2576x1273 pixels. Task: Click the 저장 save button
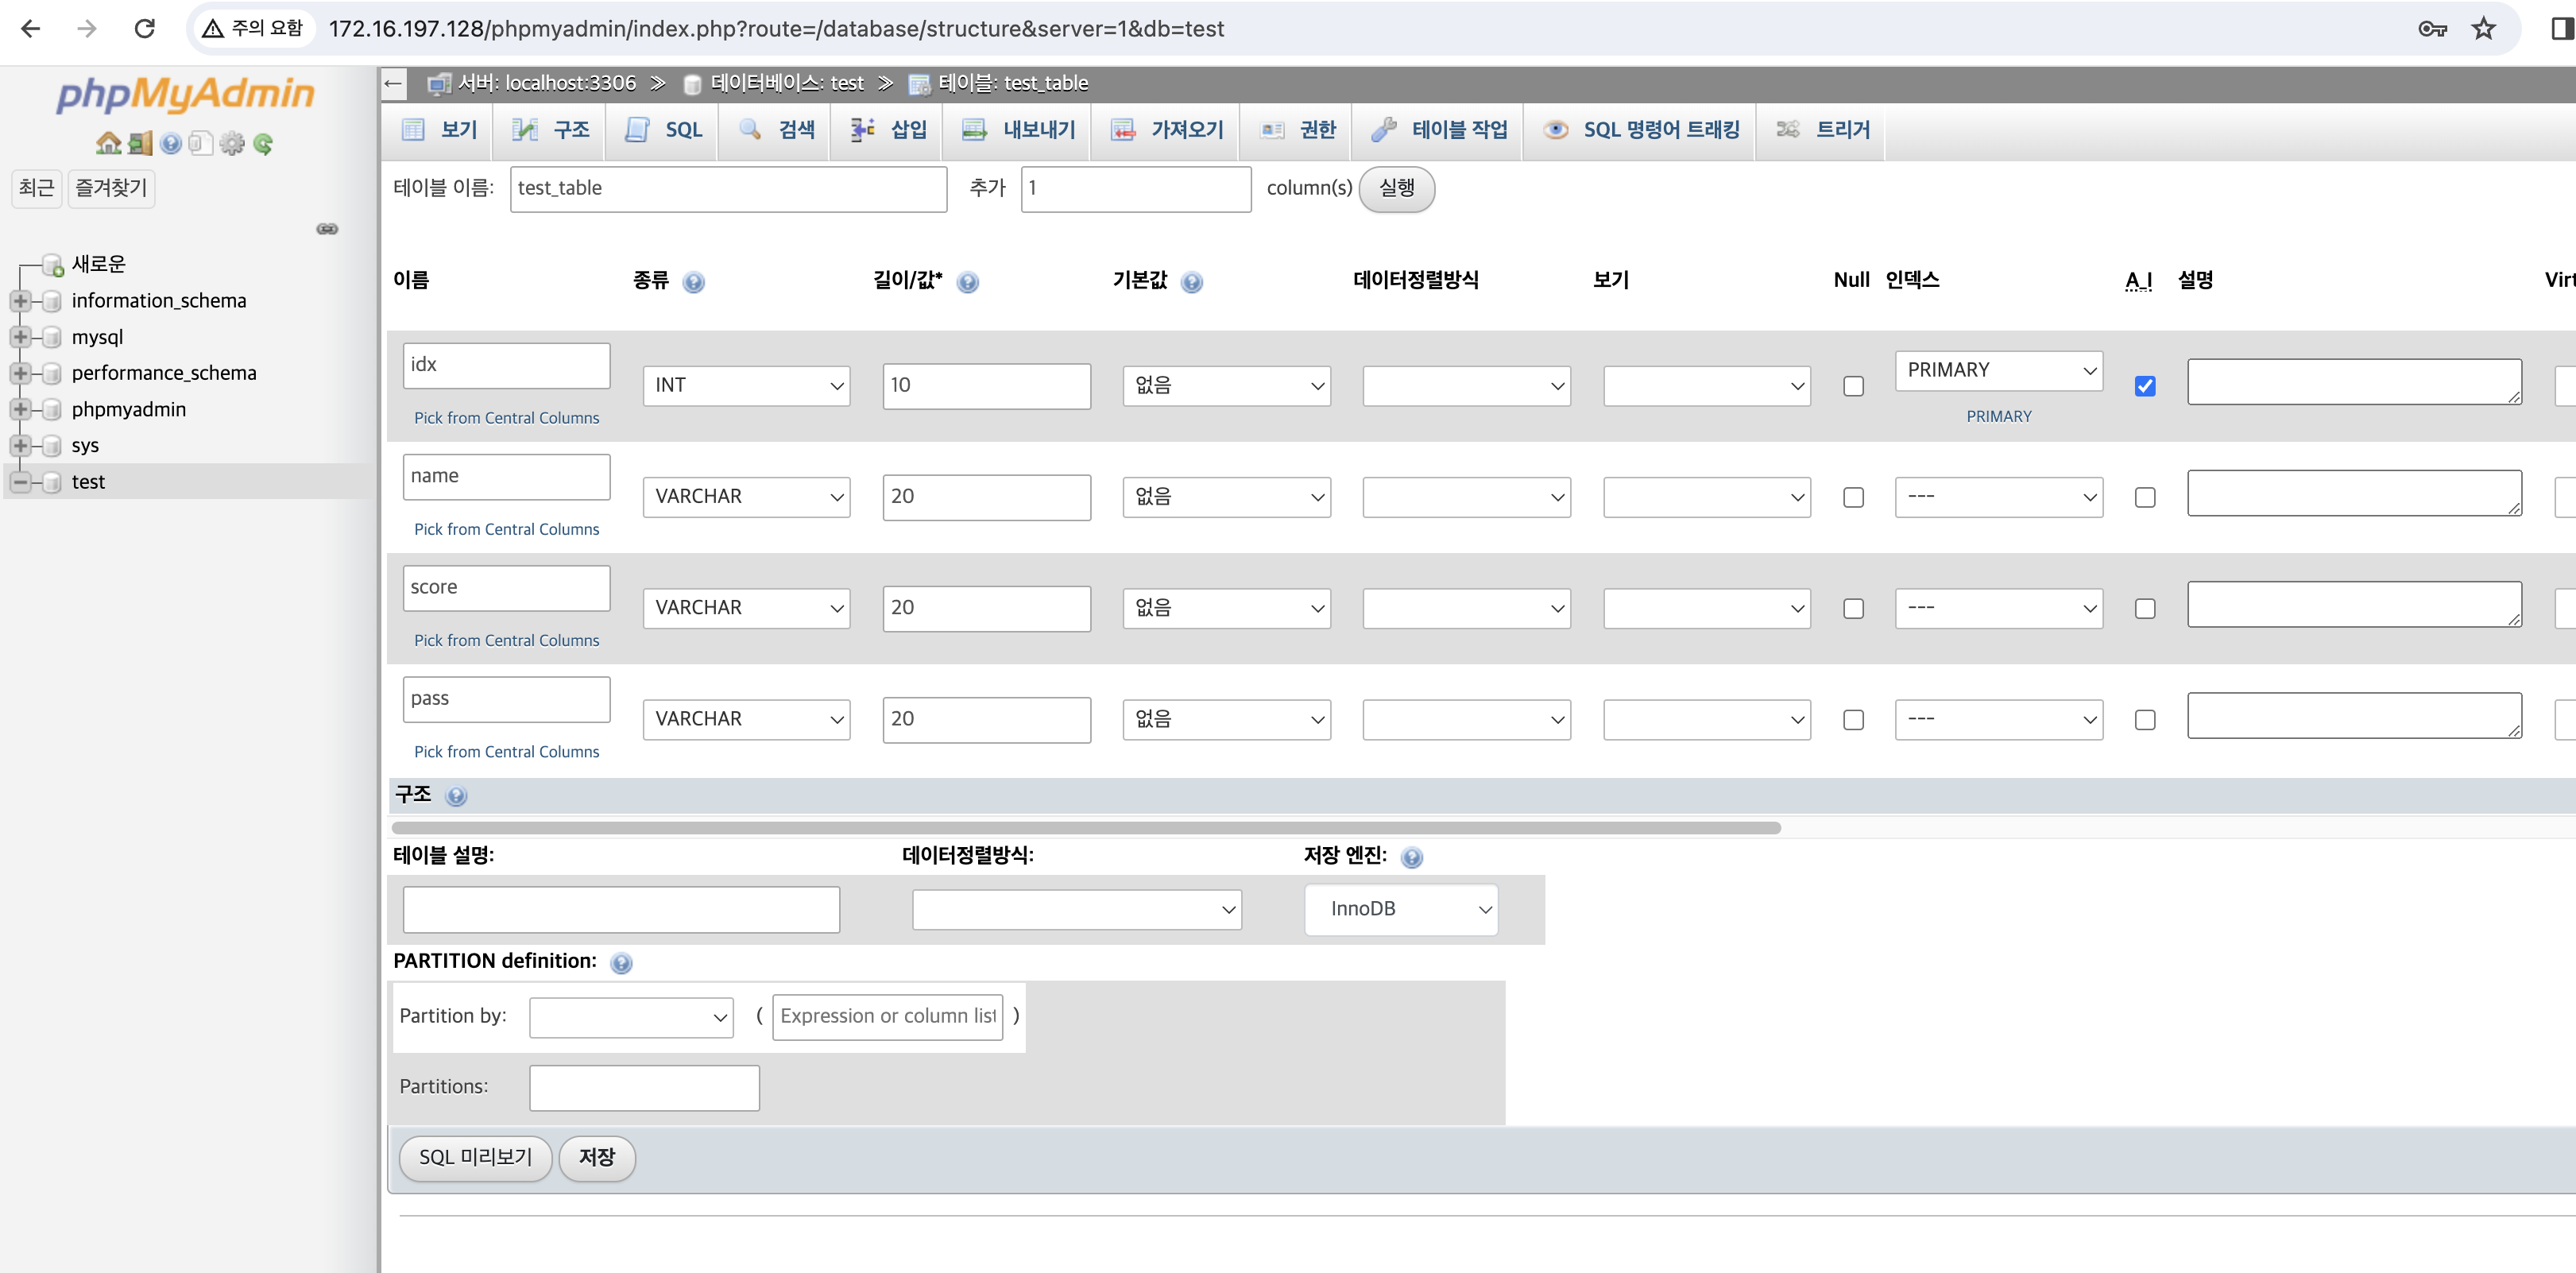point(596,1158)
